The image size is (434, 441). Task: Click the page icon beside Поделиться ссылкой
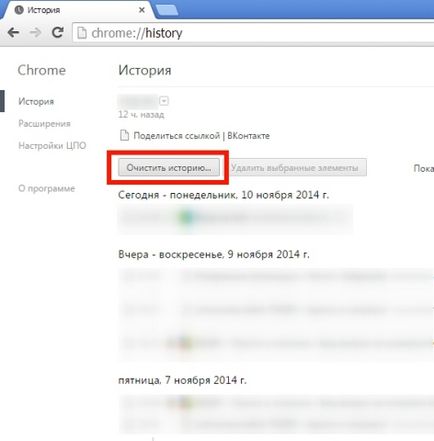click(124, 136)
